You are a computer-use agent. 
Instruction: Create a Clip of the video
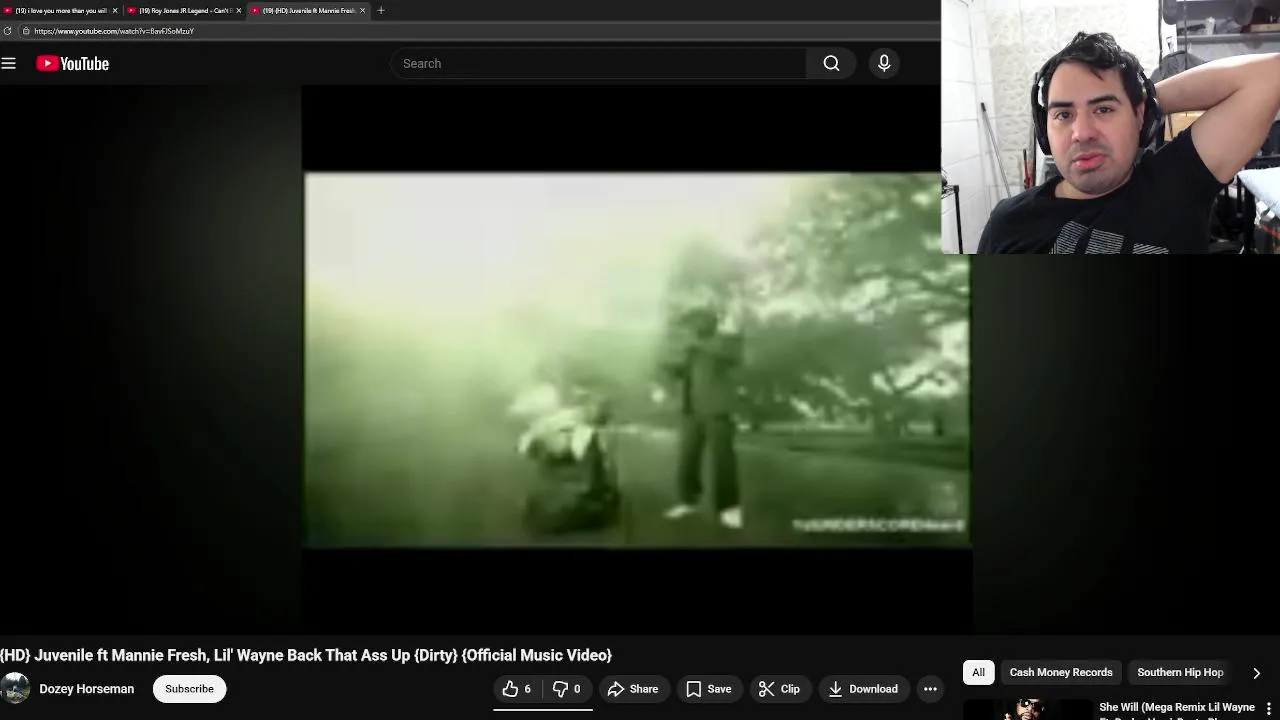pos(779,689)
